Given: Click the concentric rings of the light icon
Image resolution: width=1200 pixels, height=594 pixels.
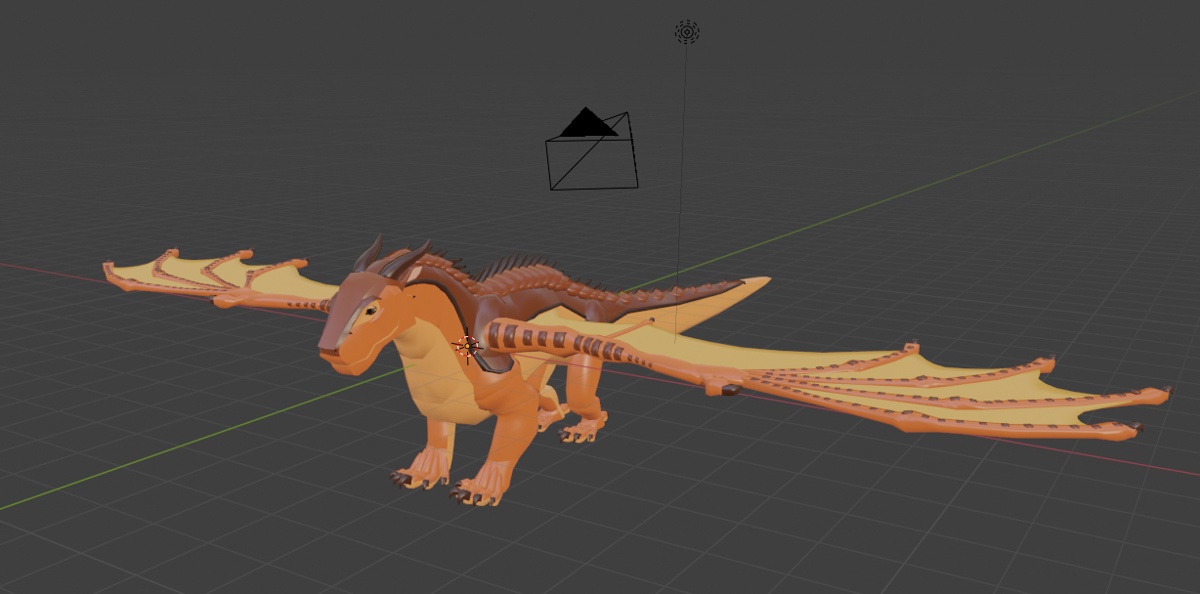Looking at the screenshot, I should (x=686, y=31).
